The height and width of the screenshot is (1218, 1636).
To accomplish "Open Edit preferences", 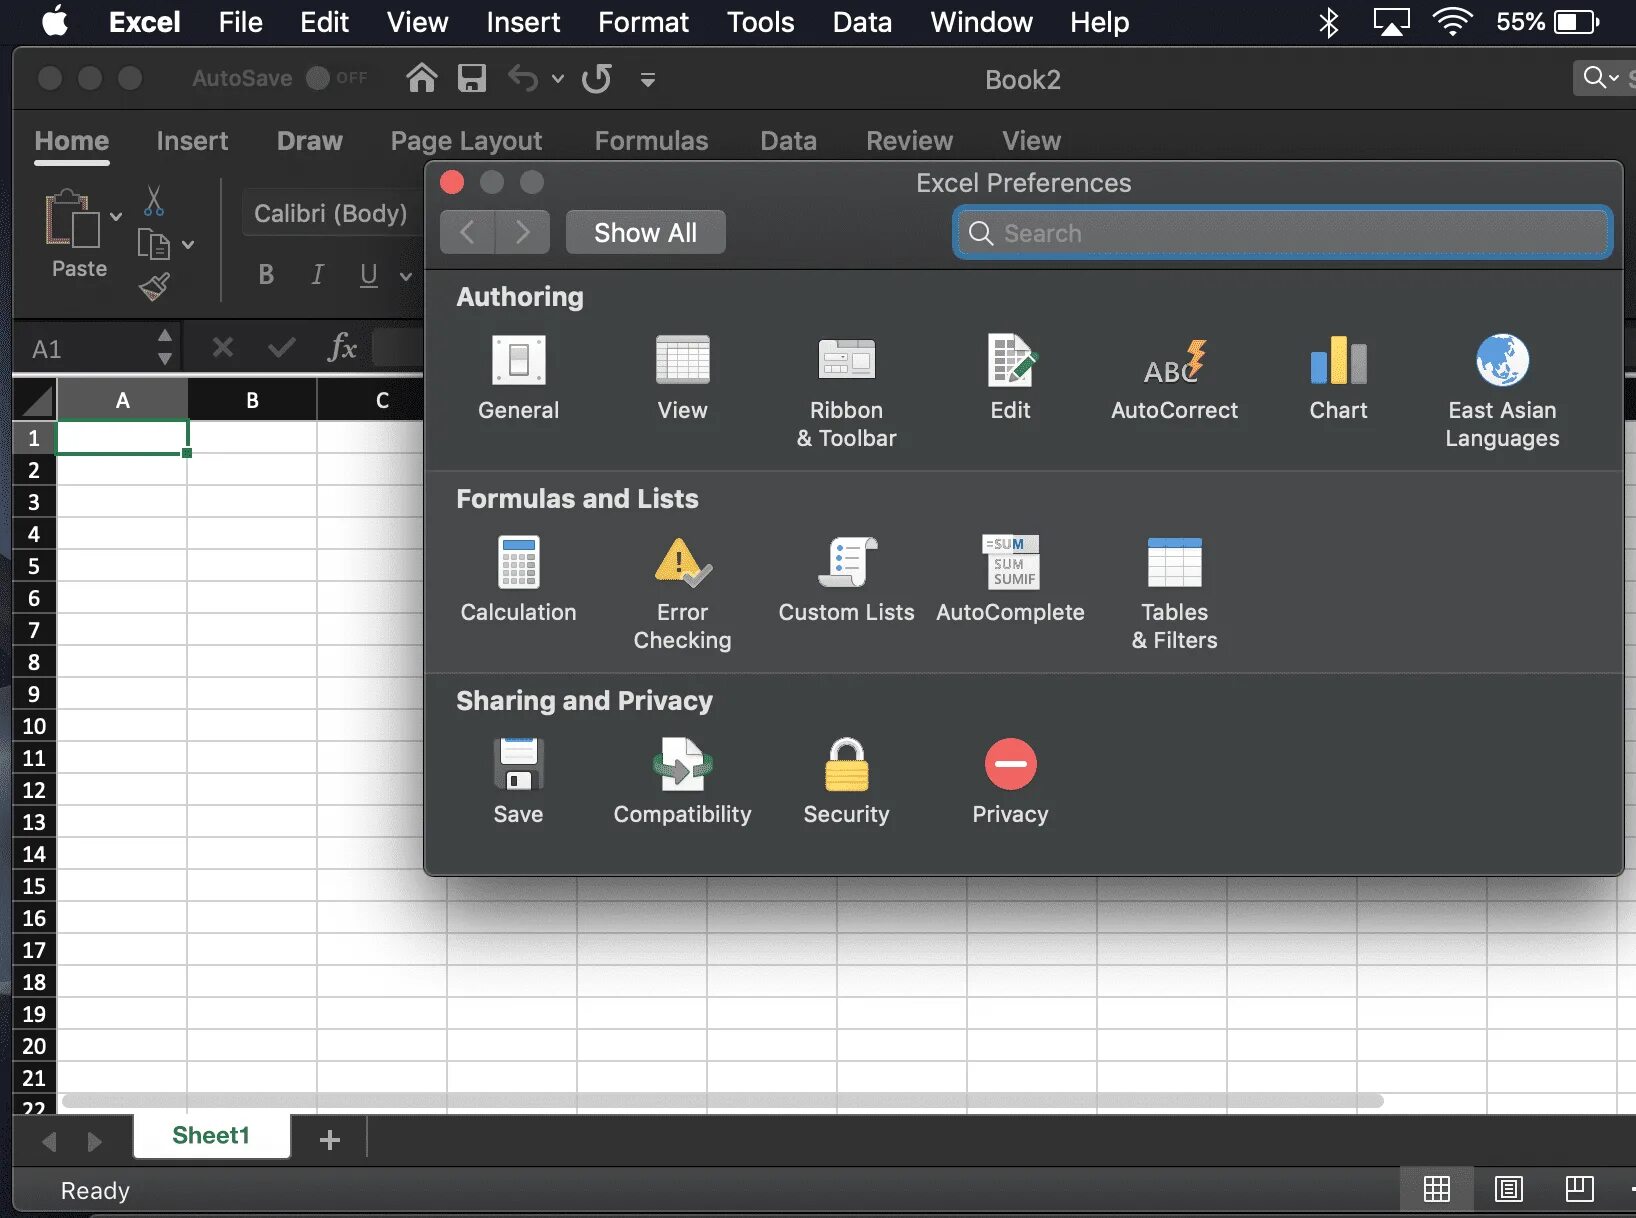I will tap(1010, 378).
